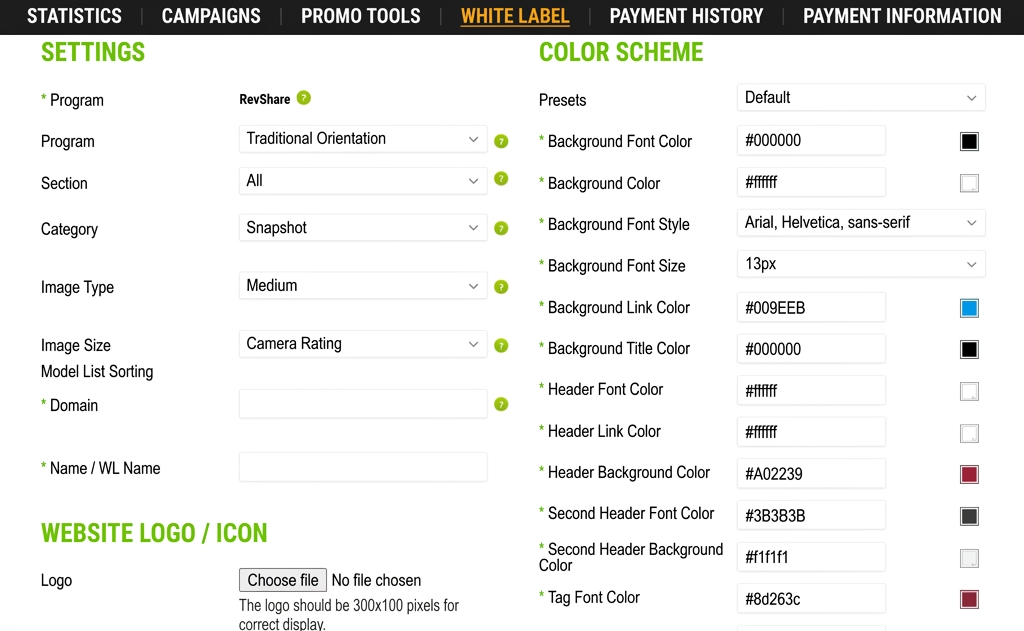Open Tag Font Color swatch
This screenshot has width=1024, height=631.
point(969,599)
